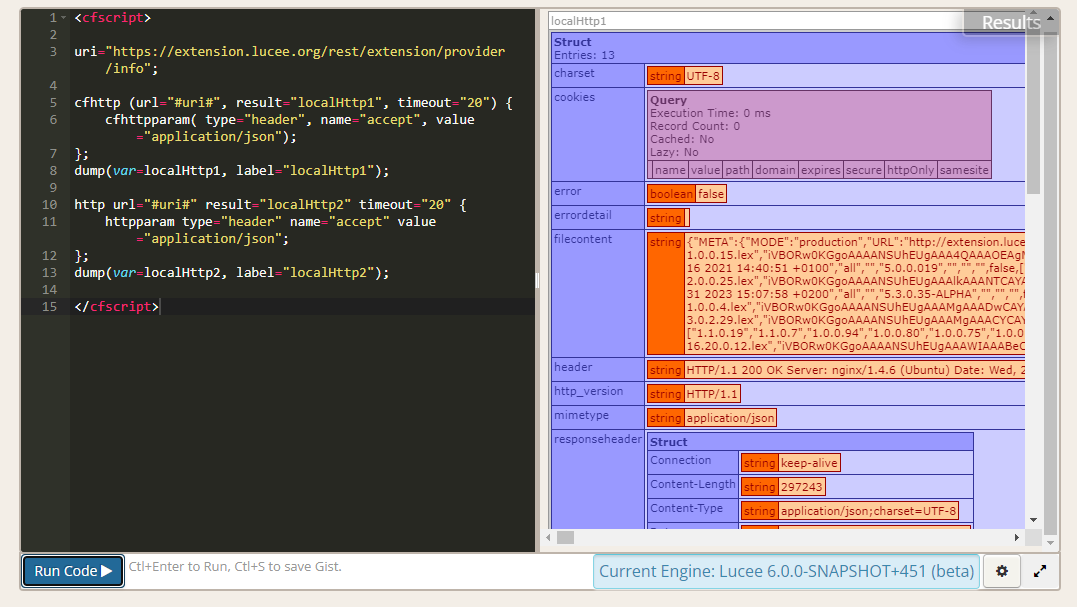Click the up arrow of the outer scrollbar

coord(1051,16)
